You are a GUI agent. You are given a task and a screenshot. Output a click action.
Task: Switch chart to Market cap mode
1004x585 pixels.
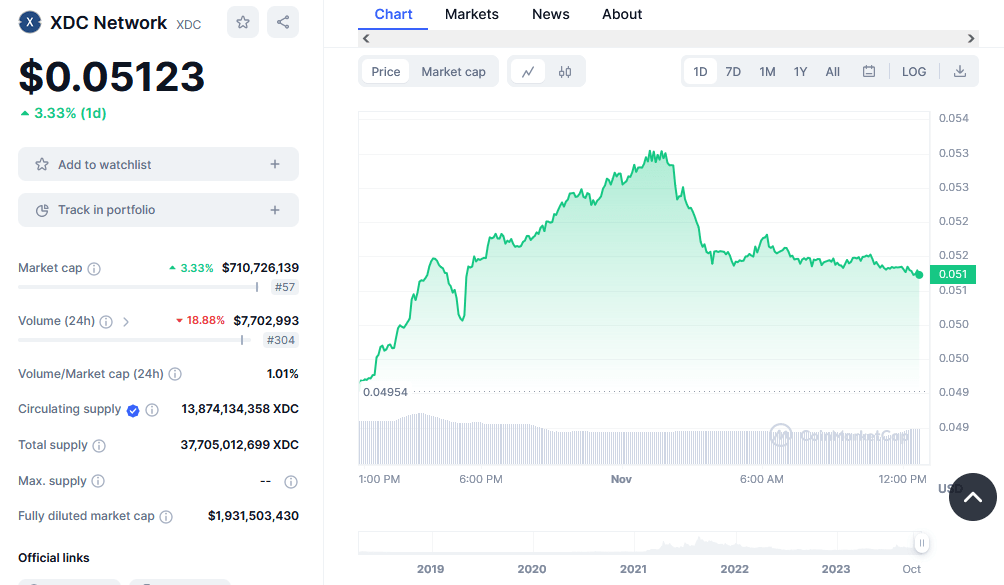coord(455,71)
